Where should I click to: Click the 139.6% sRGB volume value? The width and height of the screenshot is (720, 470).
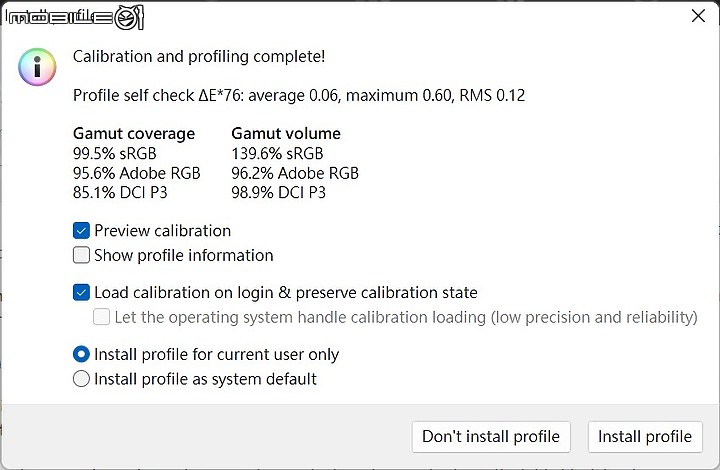277,153
